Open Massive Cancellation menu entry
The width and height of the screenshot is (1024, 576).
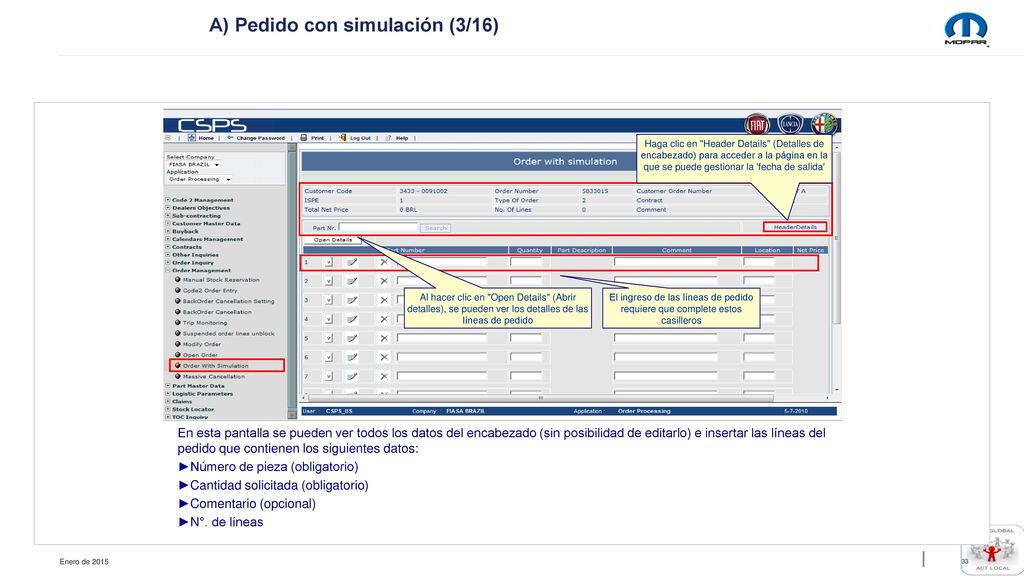[214, 377]
